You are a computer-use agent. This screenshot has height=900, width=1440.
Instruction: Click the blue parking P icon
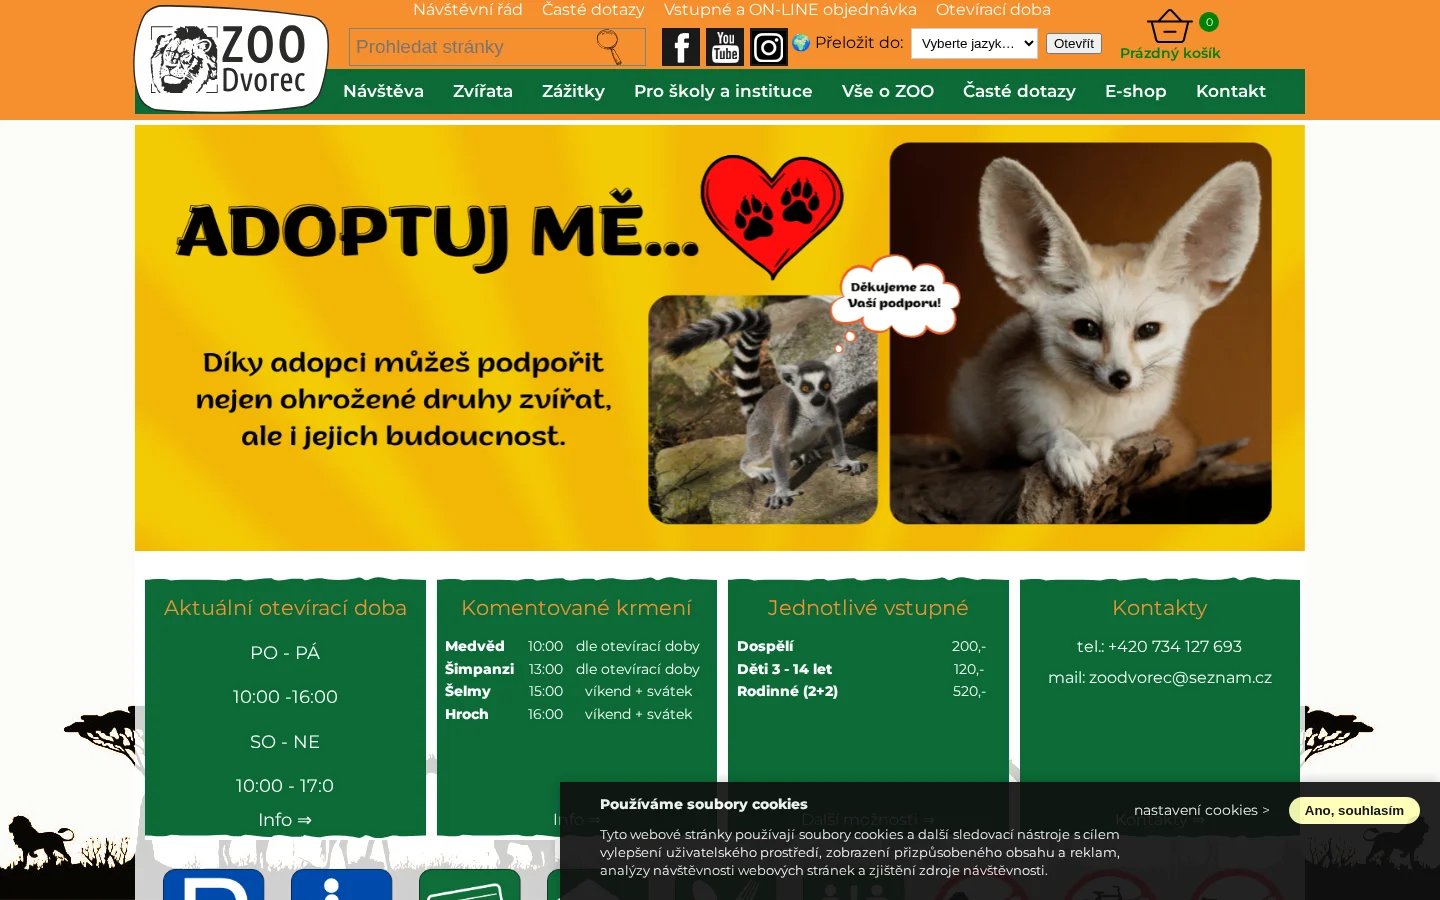[x=214, y=884]
